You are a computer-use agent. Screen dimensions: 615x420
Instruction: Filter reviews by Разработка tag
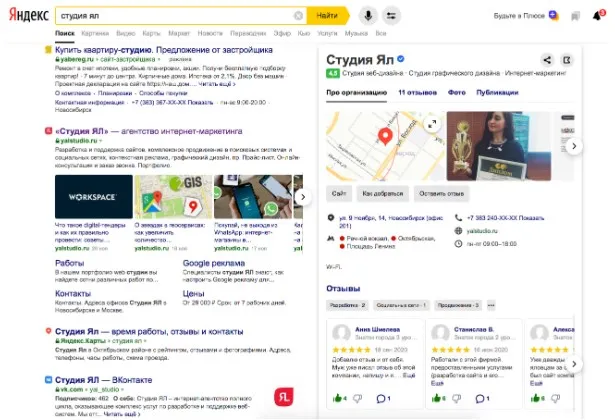[x=347, y=305]
